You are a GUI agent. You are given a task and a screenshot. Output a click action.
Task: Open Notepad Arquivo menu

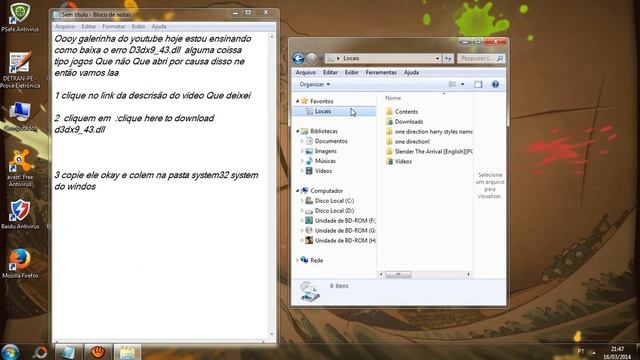(x=65, y=27)
